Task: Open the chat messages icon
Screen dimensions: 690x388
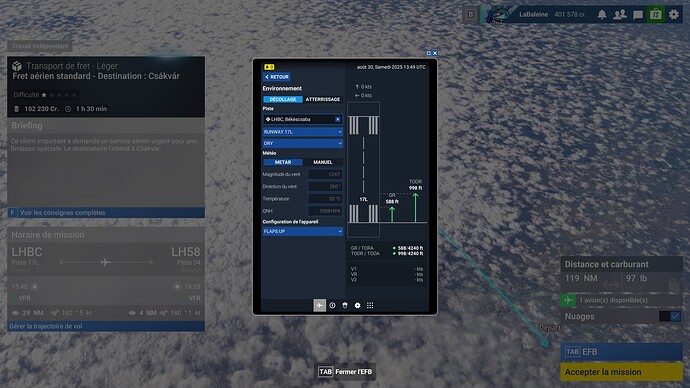Action: pyautogui.click(x=638, y=15)
